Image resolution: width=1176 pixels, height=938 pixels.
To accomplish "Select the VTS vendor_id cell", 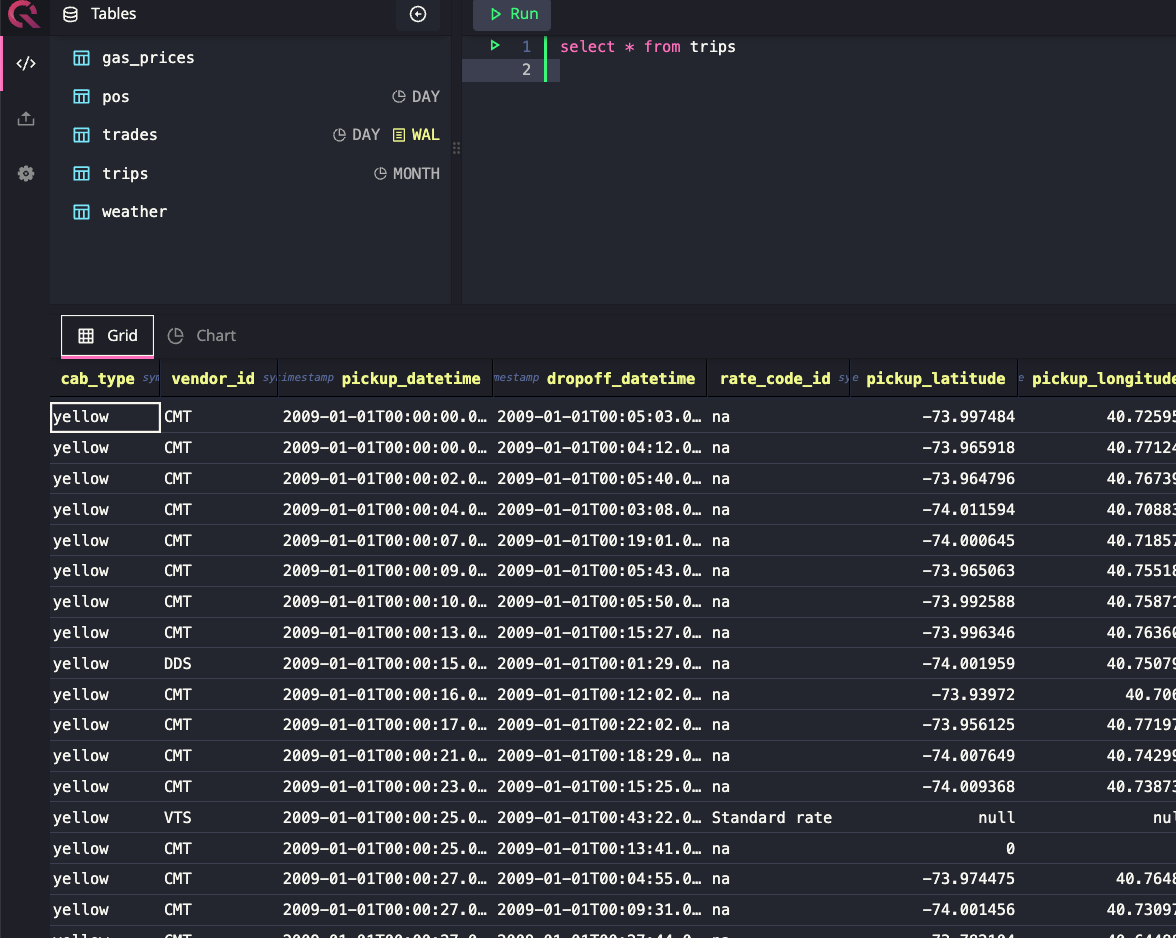I will pos(219,817).
